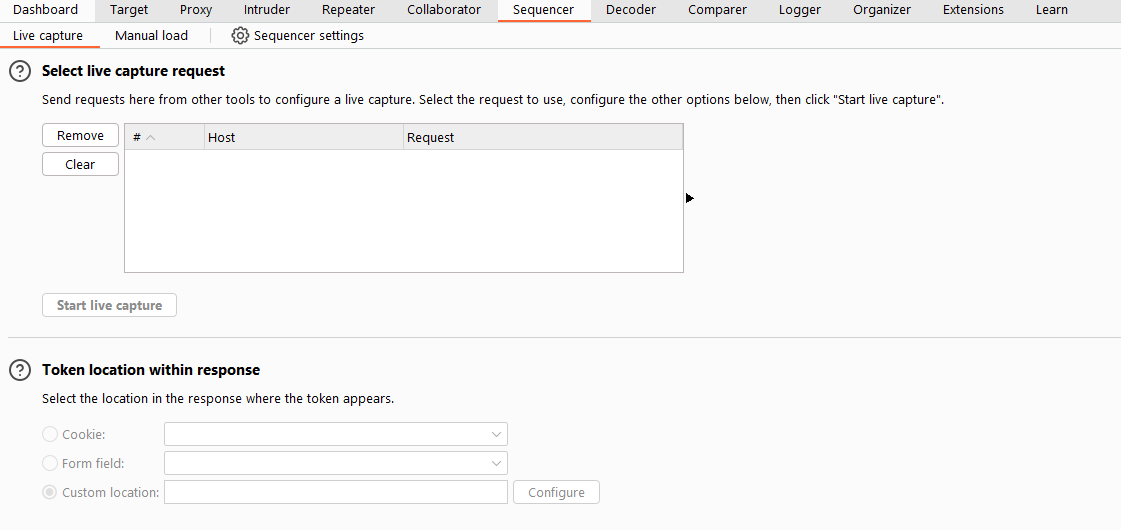Click the Host column header

coord(304,137)
